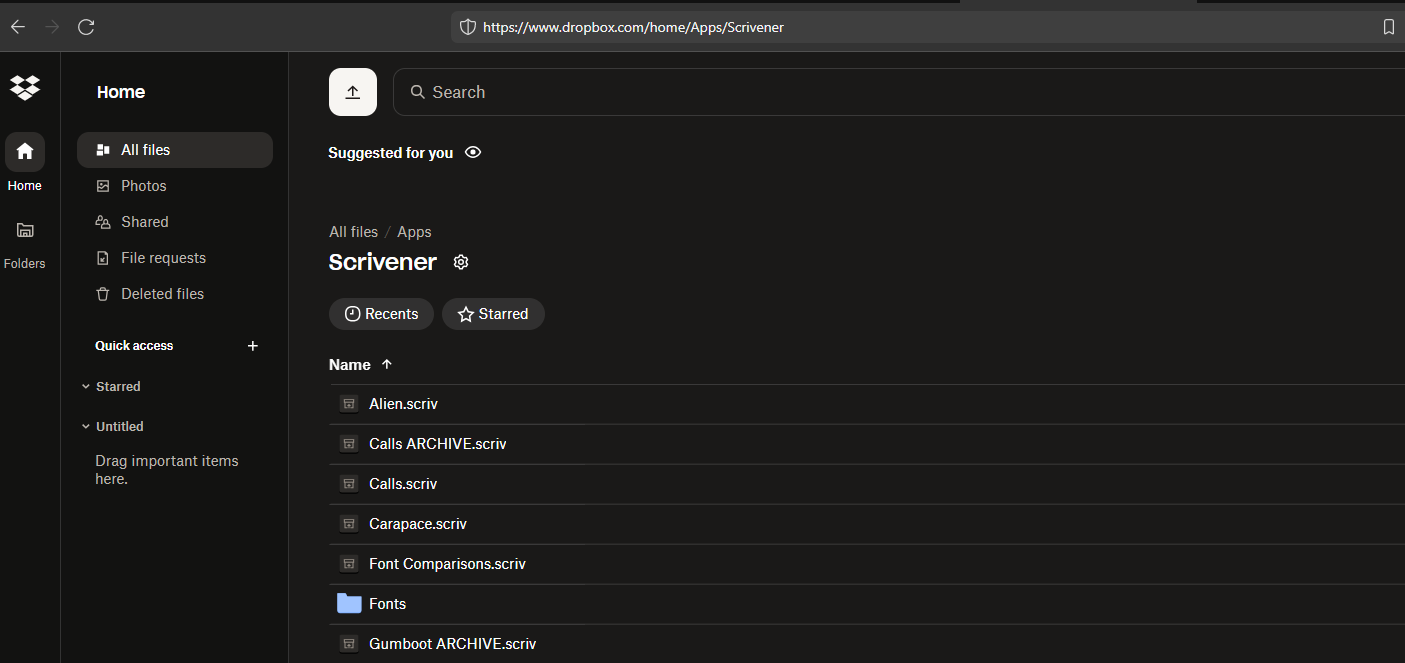Viewport: 1405px width, 663px height.
Task: Click the upload button
Action: 353,92
